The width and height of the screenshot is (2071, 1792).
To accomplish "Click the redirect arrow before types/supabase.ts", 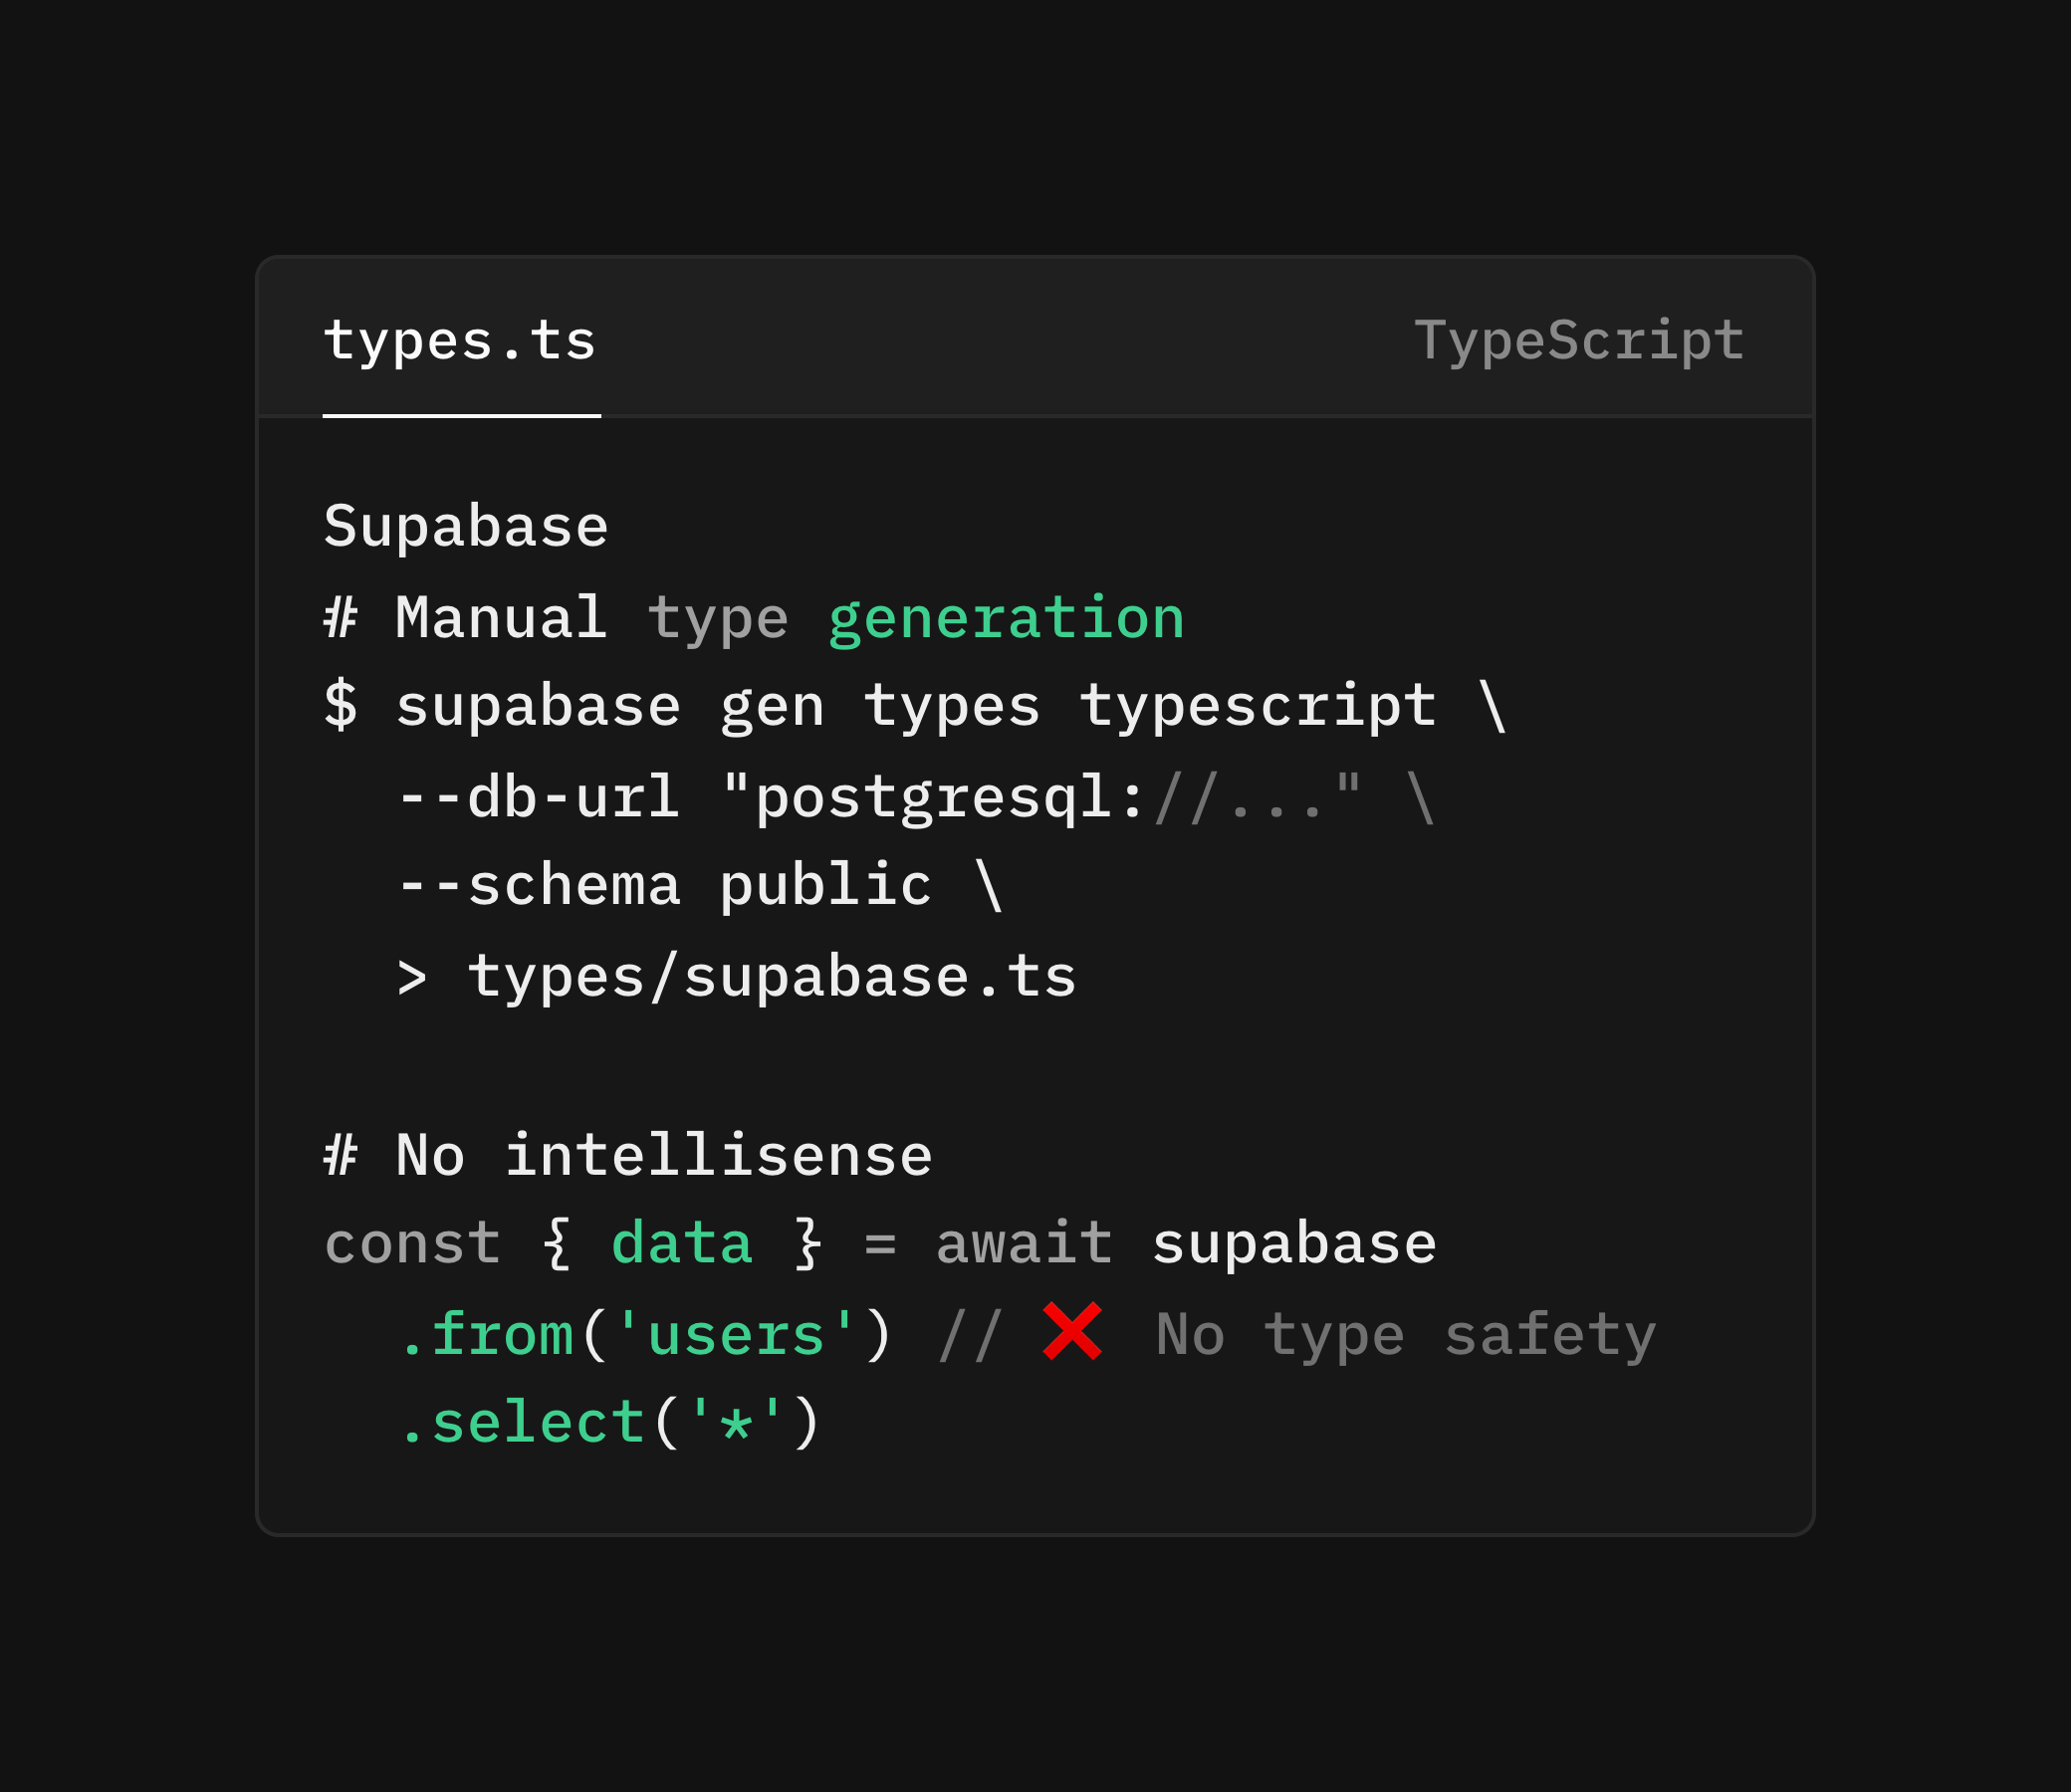I will pos(412,978).
